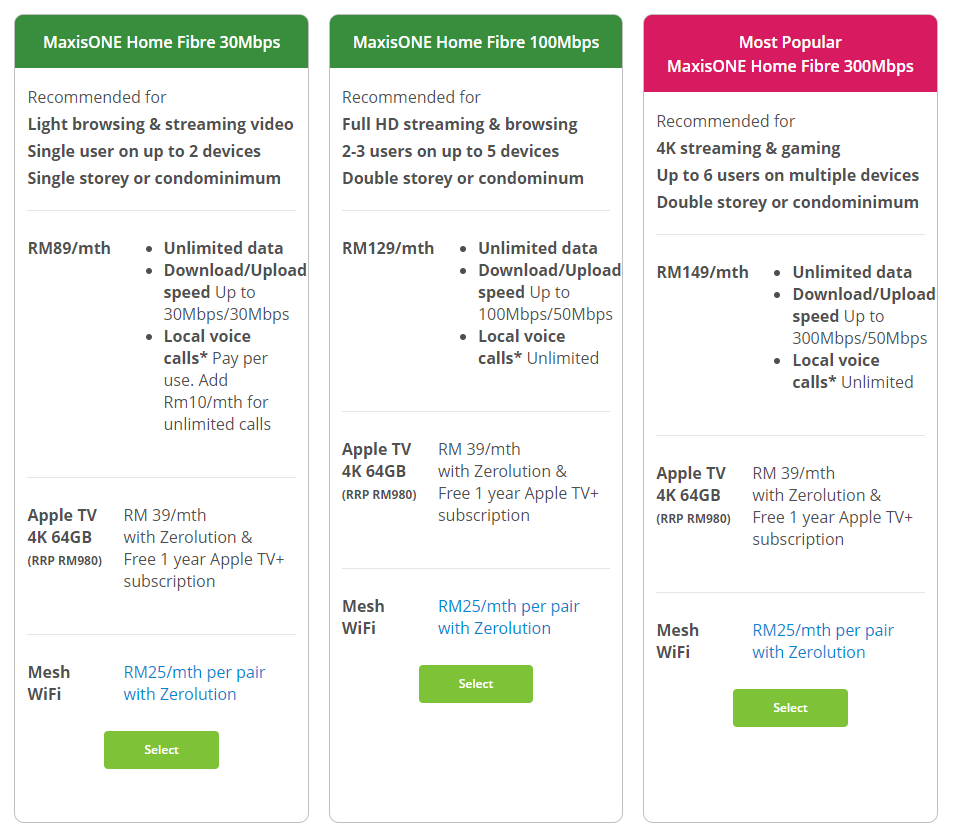Open Mesh WiFi Zerolution link in 100Mbps plan
The height and width of the screenshot is (835, 954).
click(508, 617)
